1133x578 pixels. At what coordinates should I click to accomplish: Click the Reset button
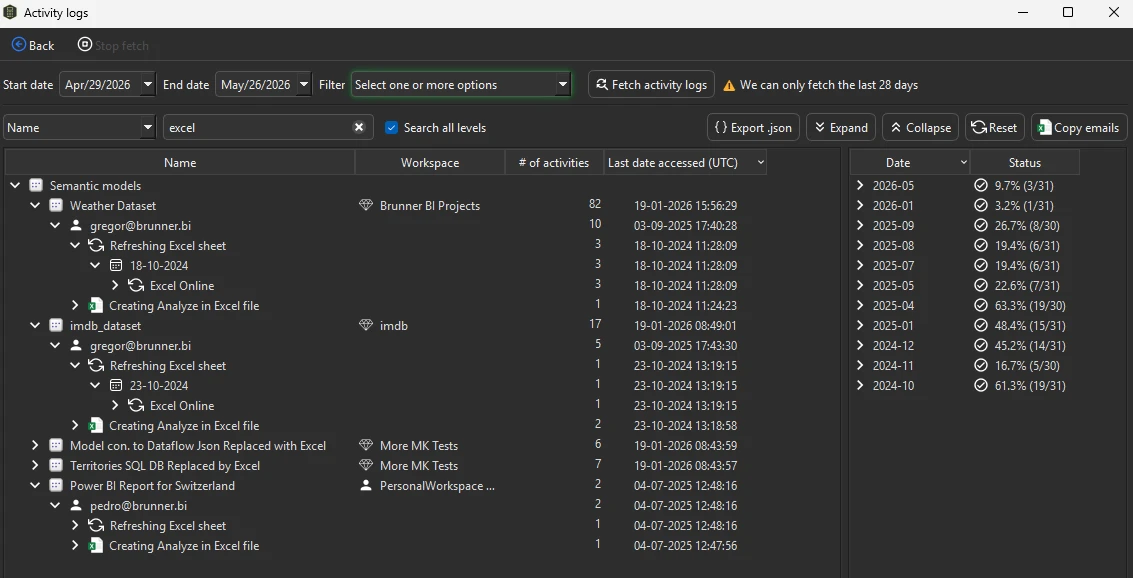pos(994,128)
